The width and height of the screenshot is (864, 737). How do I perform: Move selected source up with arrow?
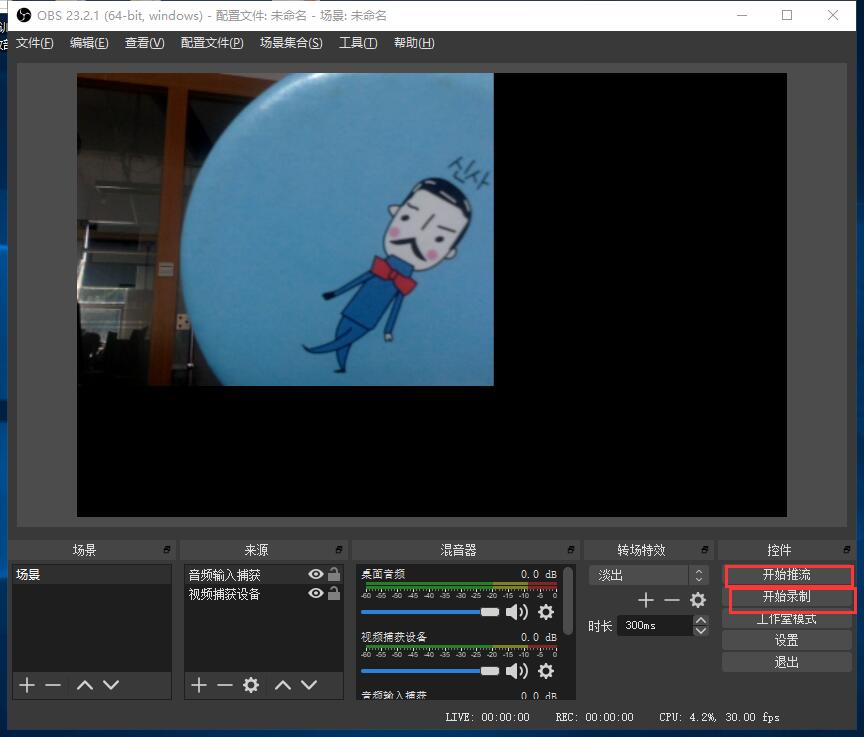point(283,685)
